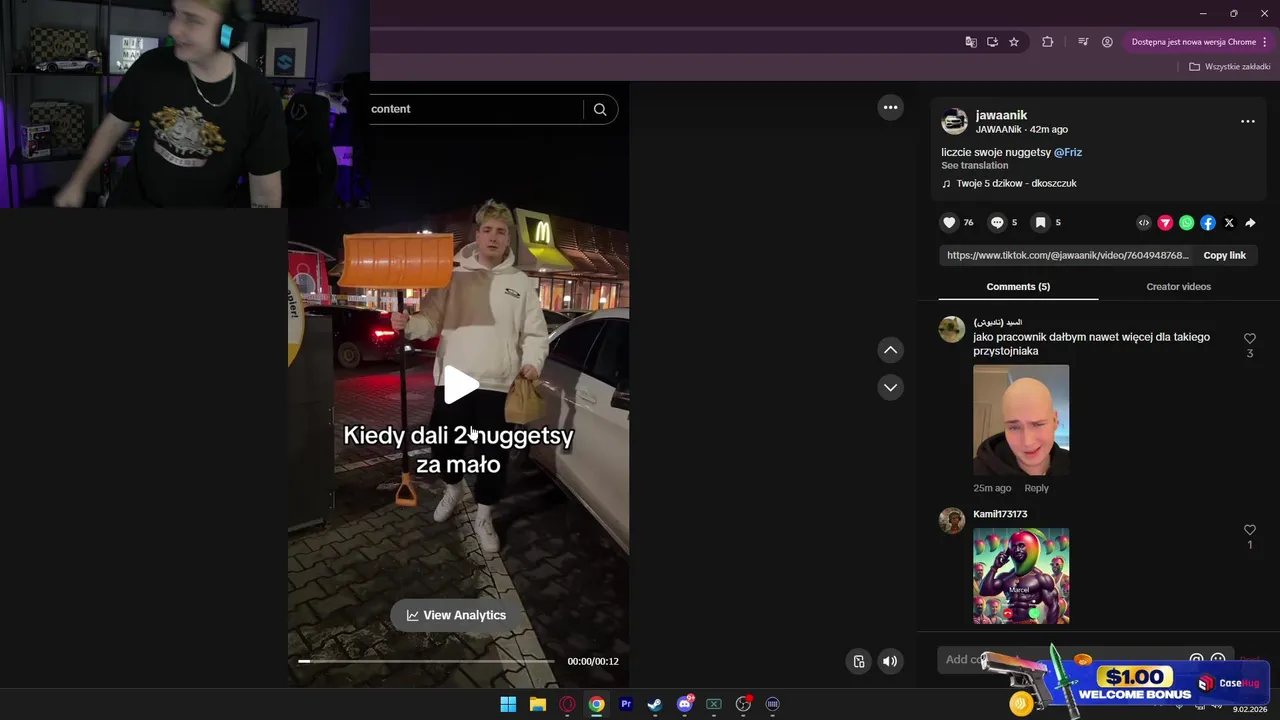The image size is (1280, 720).
Task: Share the video to Facebook
Action: point(1208,223)
